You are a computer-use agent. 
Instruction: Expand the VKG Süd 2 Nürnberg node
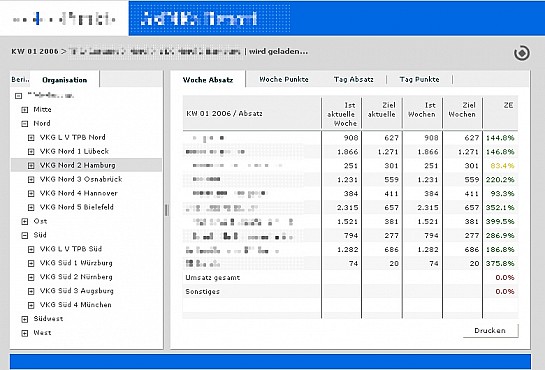pos(31,277)
